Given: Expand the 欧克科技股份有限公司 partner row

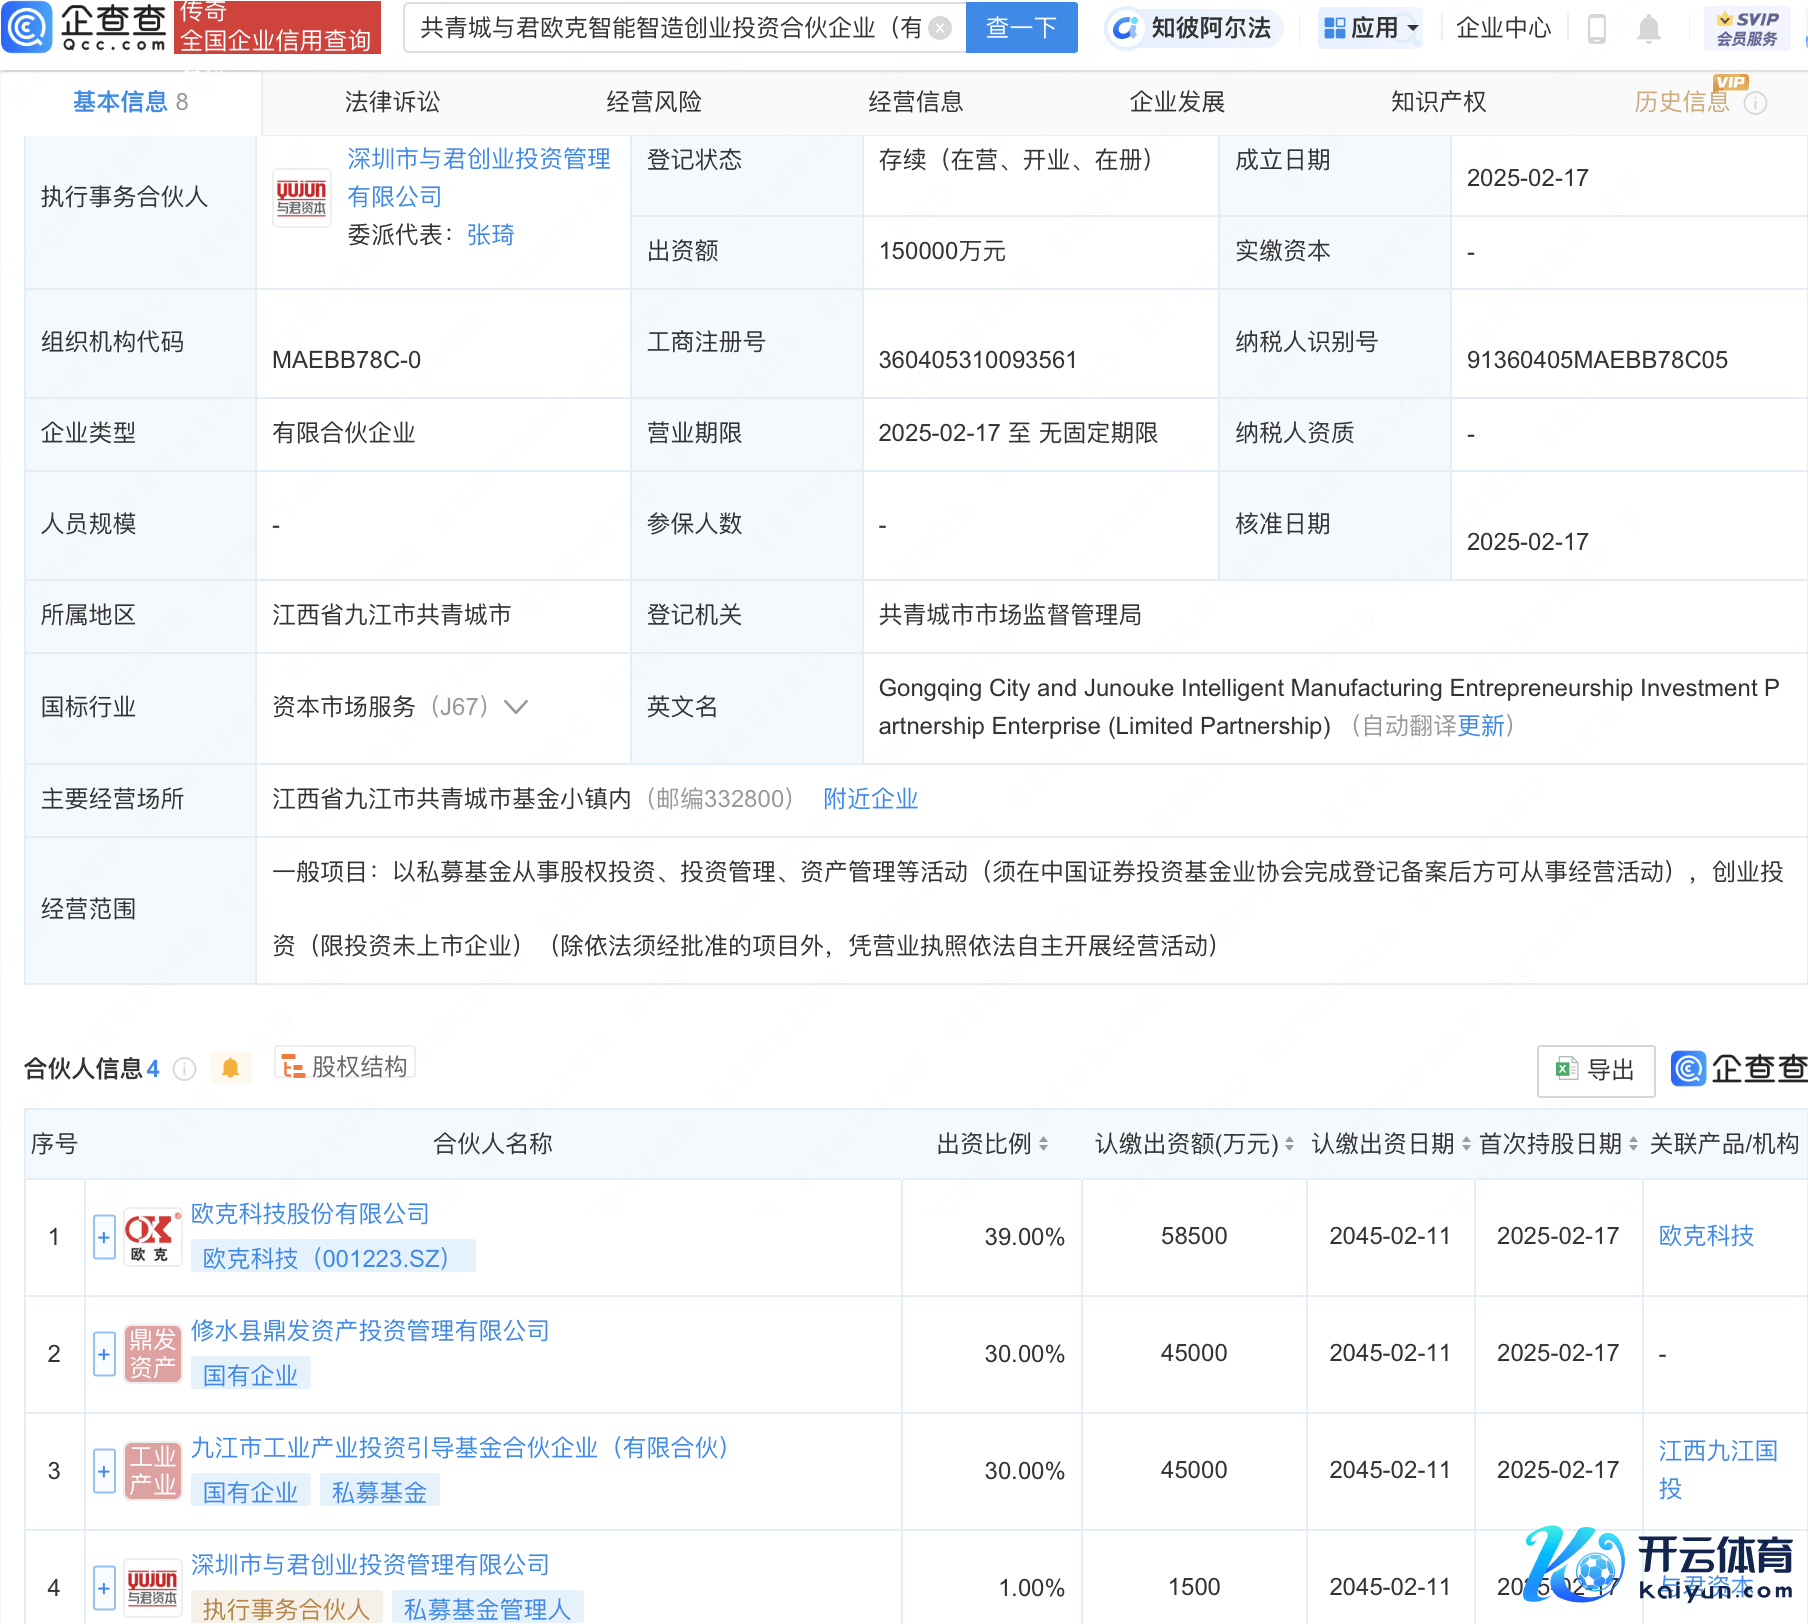Looking at the screenshot, I should pos(104,1237).
